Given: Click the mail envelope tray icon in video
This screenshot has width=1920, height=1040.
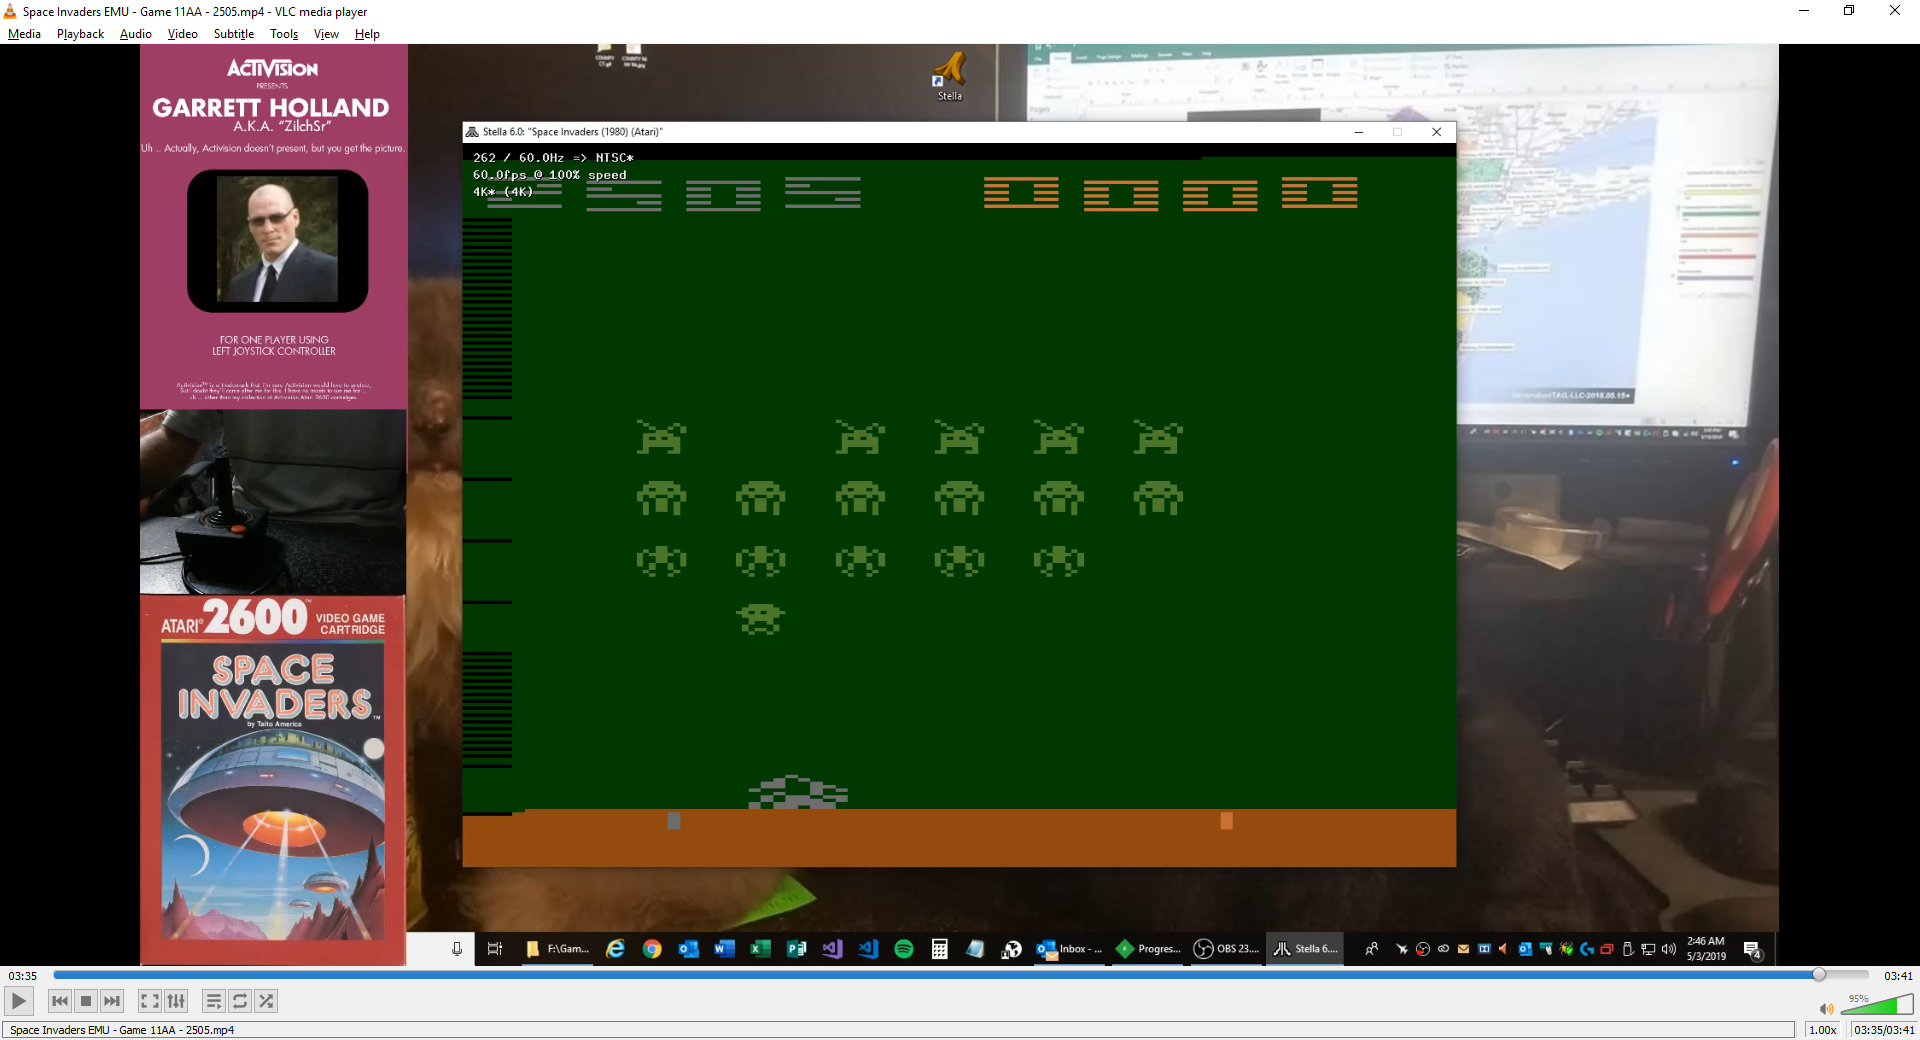Looking at the screenshot, I should 1463,949.
